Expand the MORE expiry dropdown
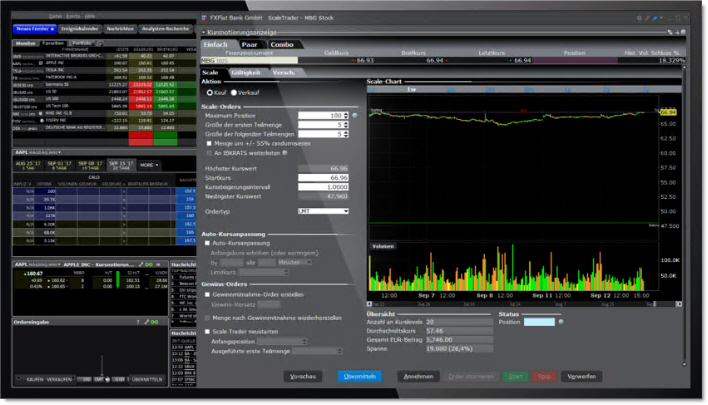This screenshot has height=405, width=708. [147, 164]
